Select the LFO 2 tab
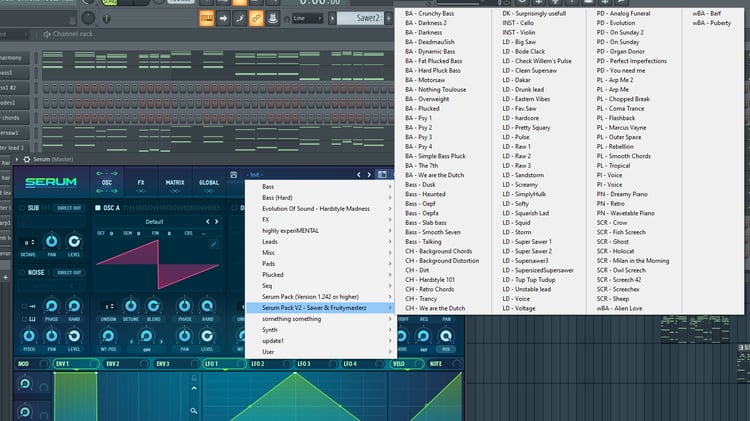This screenshot has height=421, width=750. 270,364
